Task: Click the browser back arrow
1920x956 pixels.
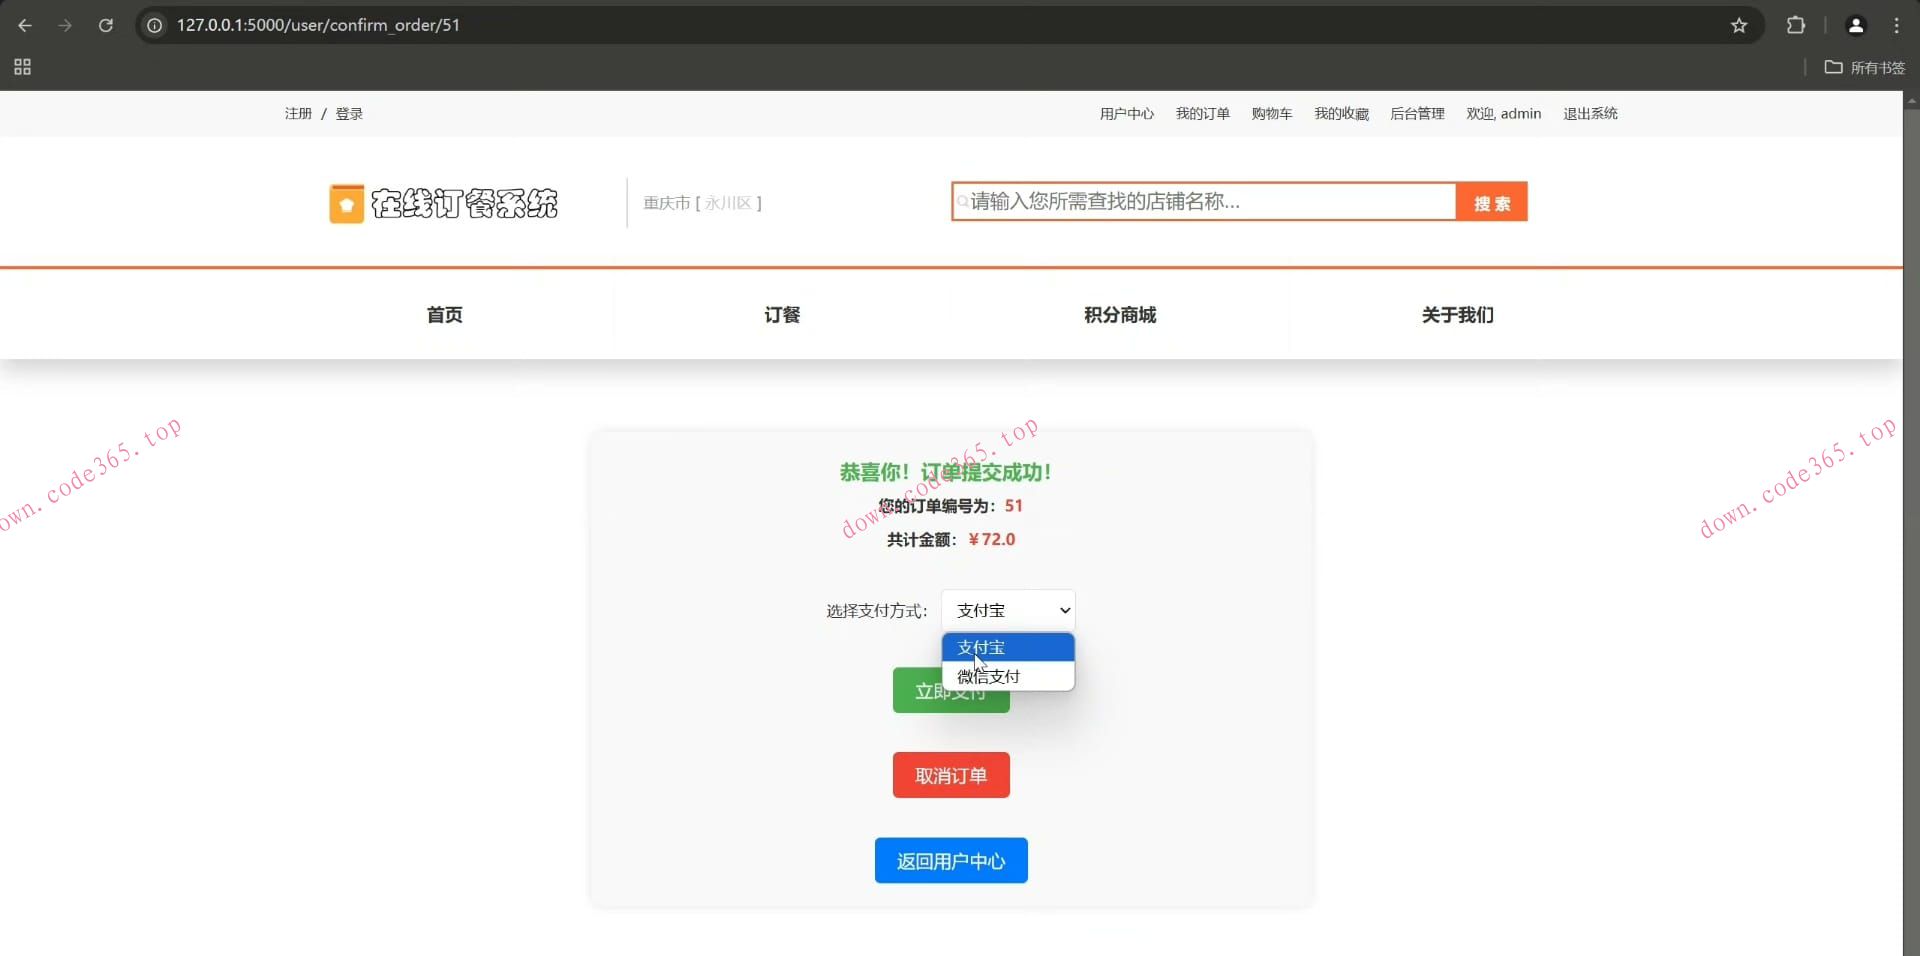Action: tap(25, 26)
